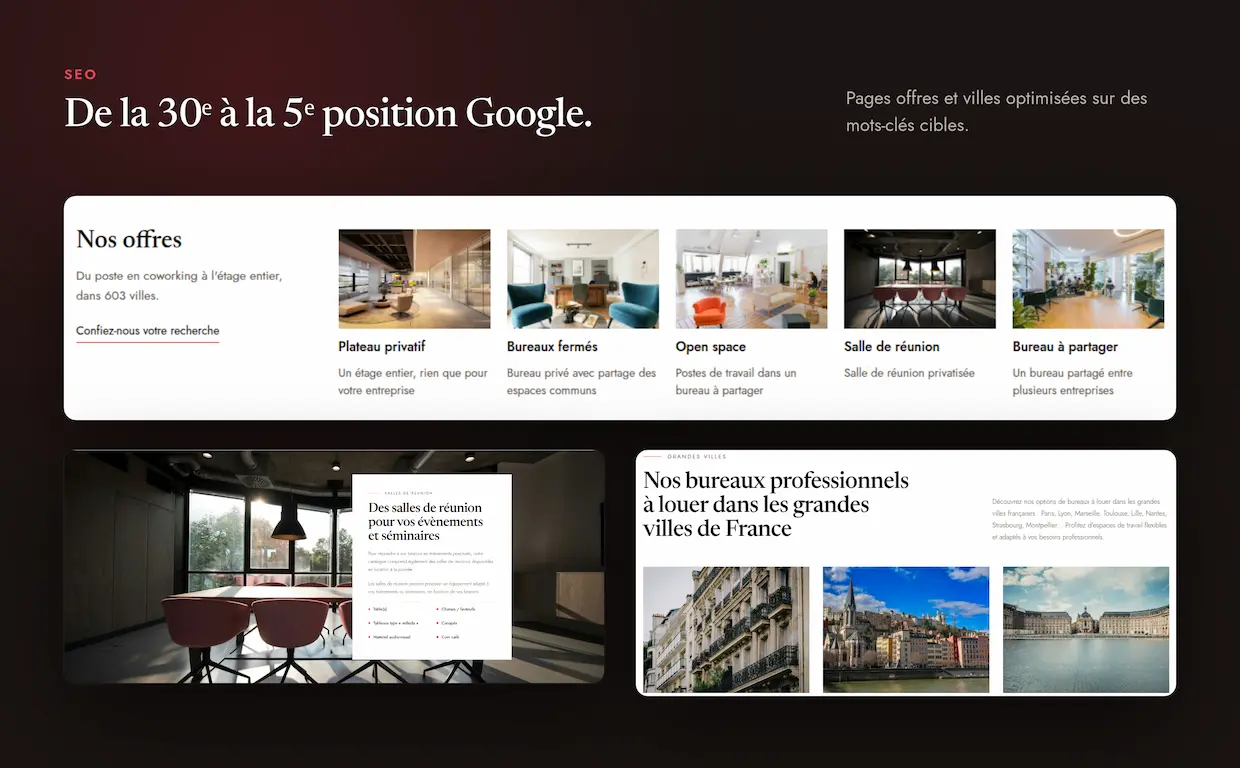1240x768 pixels.
Task: Click "Un étage entier, rien que pour votre entreprise"
Action: [413, 382]
